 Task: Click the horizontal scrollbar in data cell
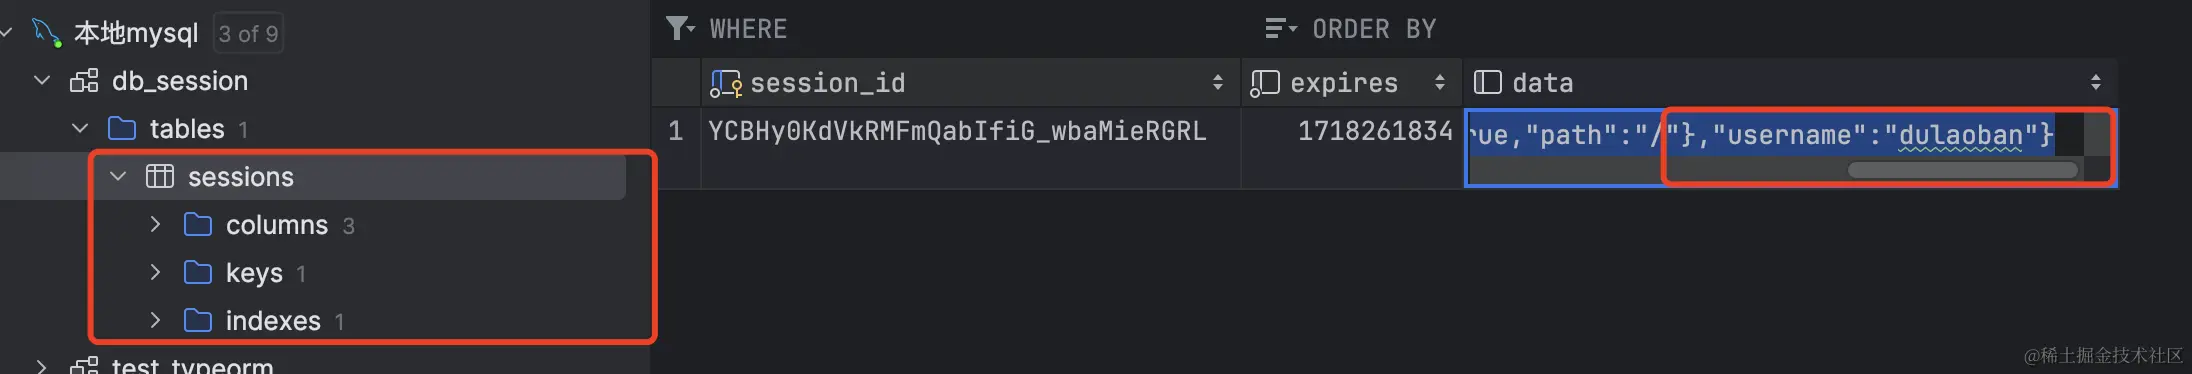[1962, 170]
